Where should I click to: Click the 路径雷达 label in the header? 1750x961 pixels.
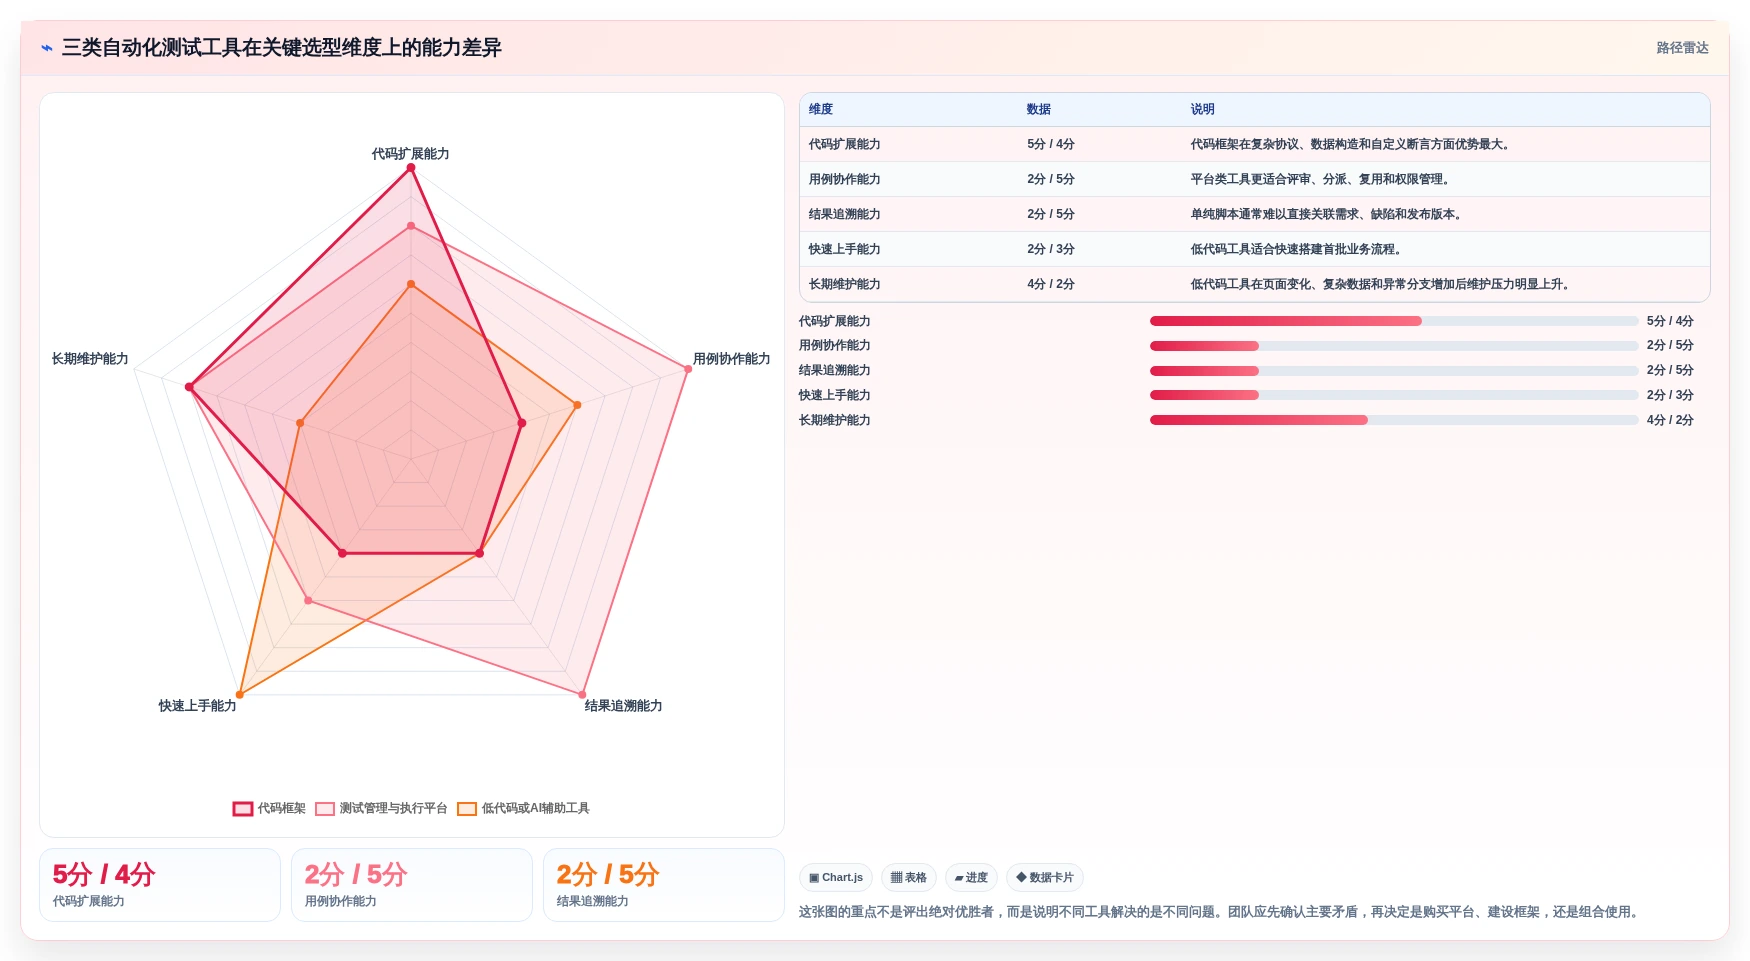(x=1682, y=48)
